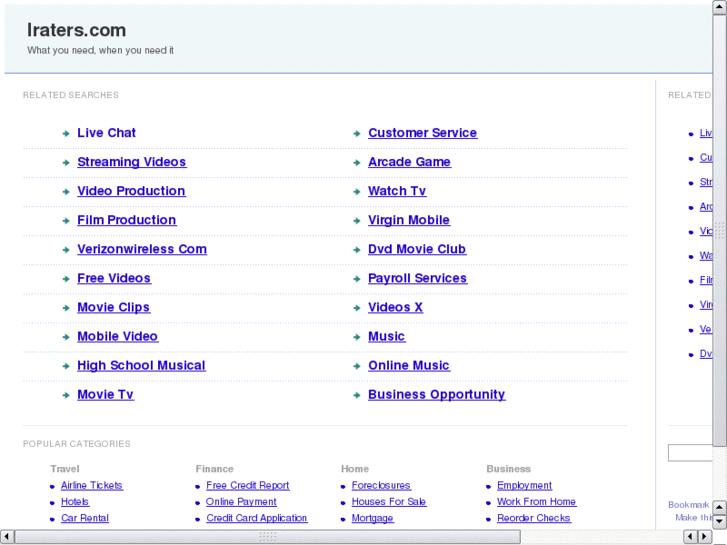Open the Houses For Sale link
This screenshot has height=545, width=727.
[x=389, y=502]
